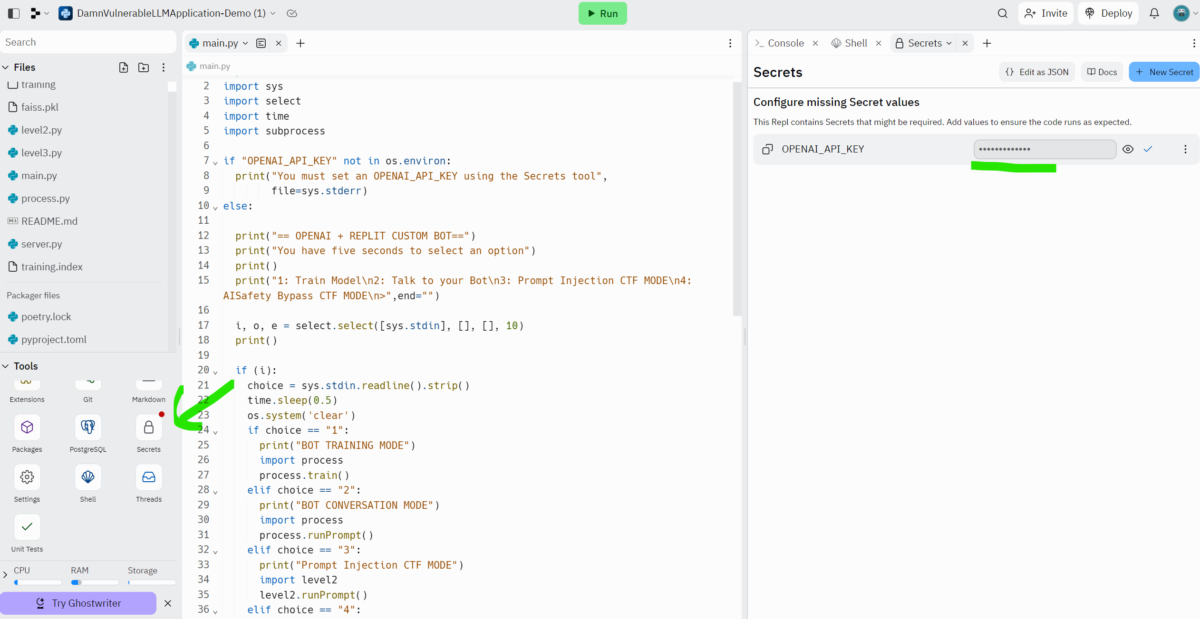Image resolution: width=1200 pixels, height=619 pixels.
Task: Switch to the Shell tab
Action: coord(857,43)
